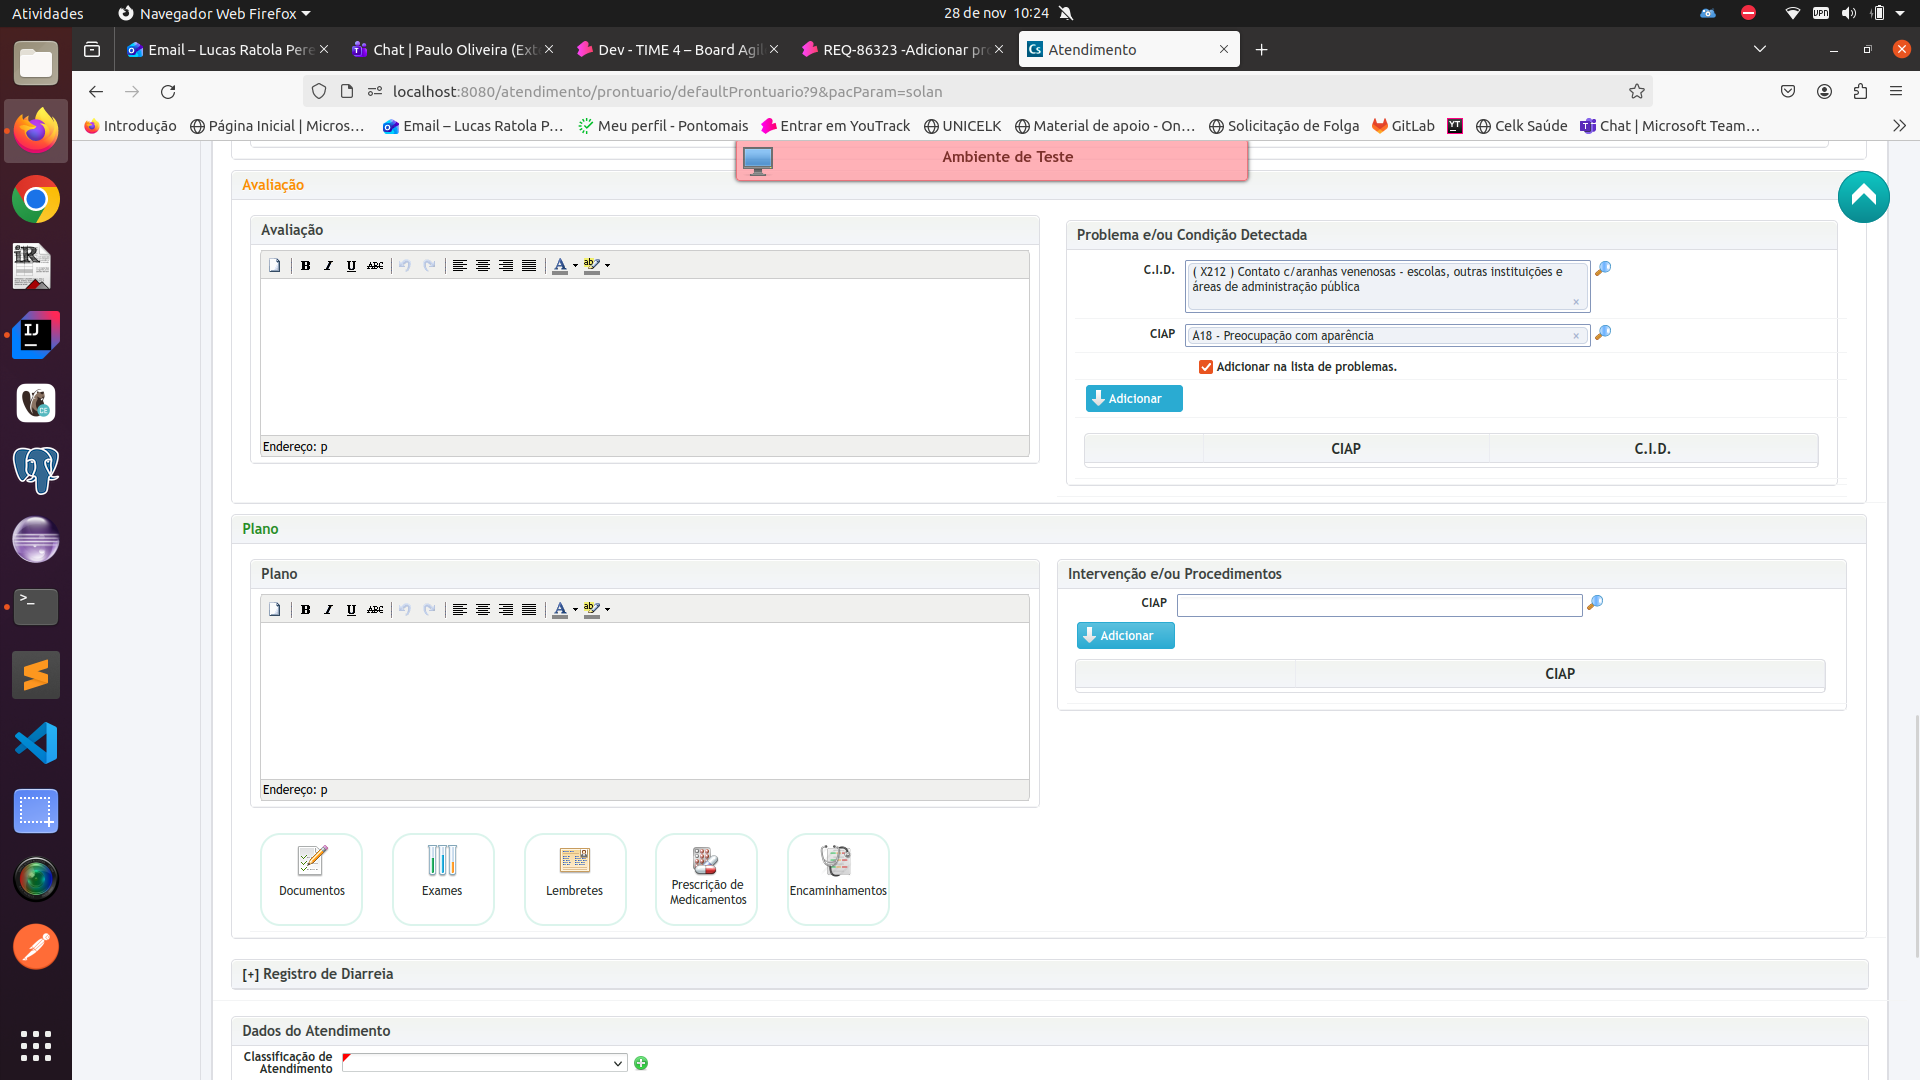This screenshot has height=1080, width=1920.
Task: Open the Lembretes reminders icon
Action: [574, 877]
